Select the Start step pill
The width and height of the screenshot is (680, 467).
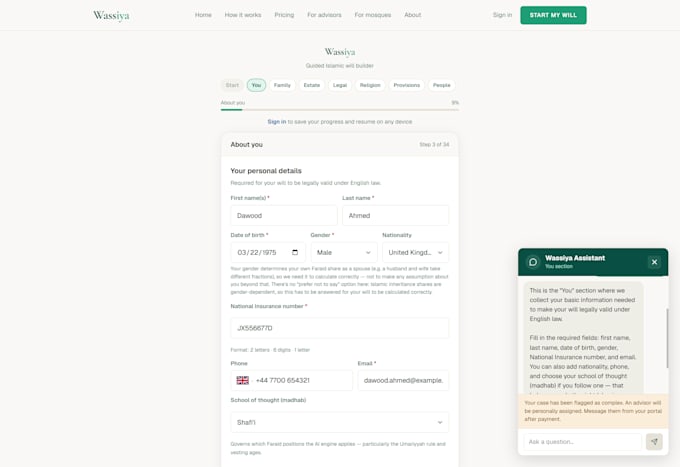click(x=232, y=85)
